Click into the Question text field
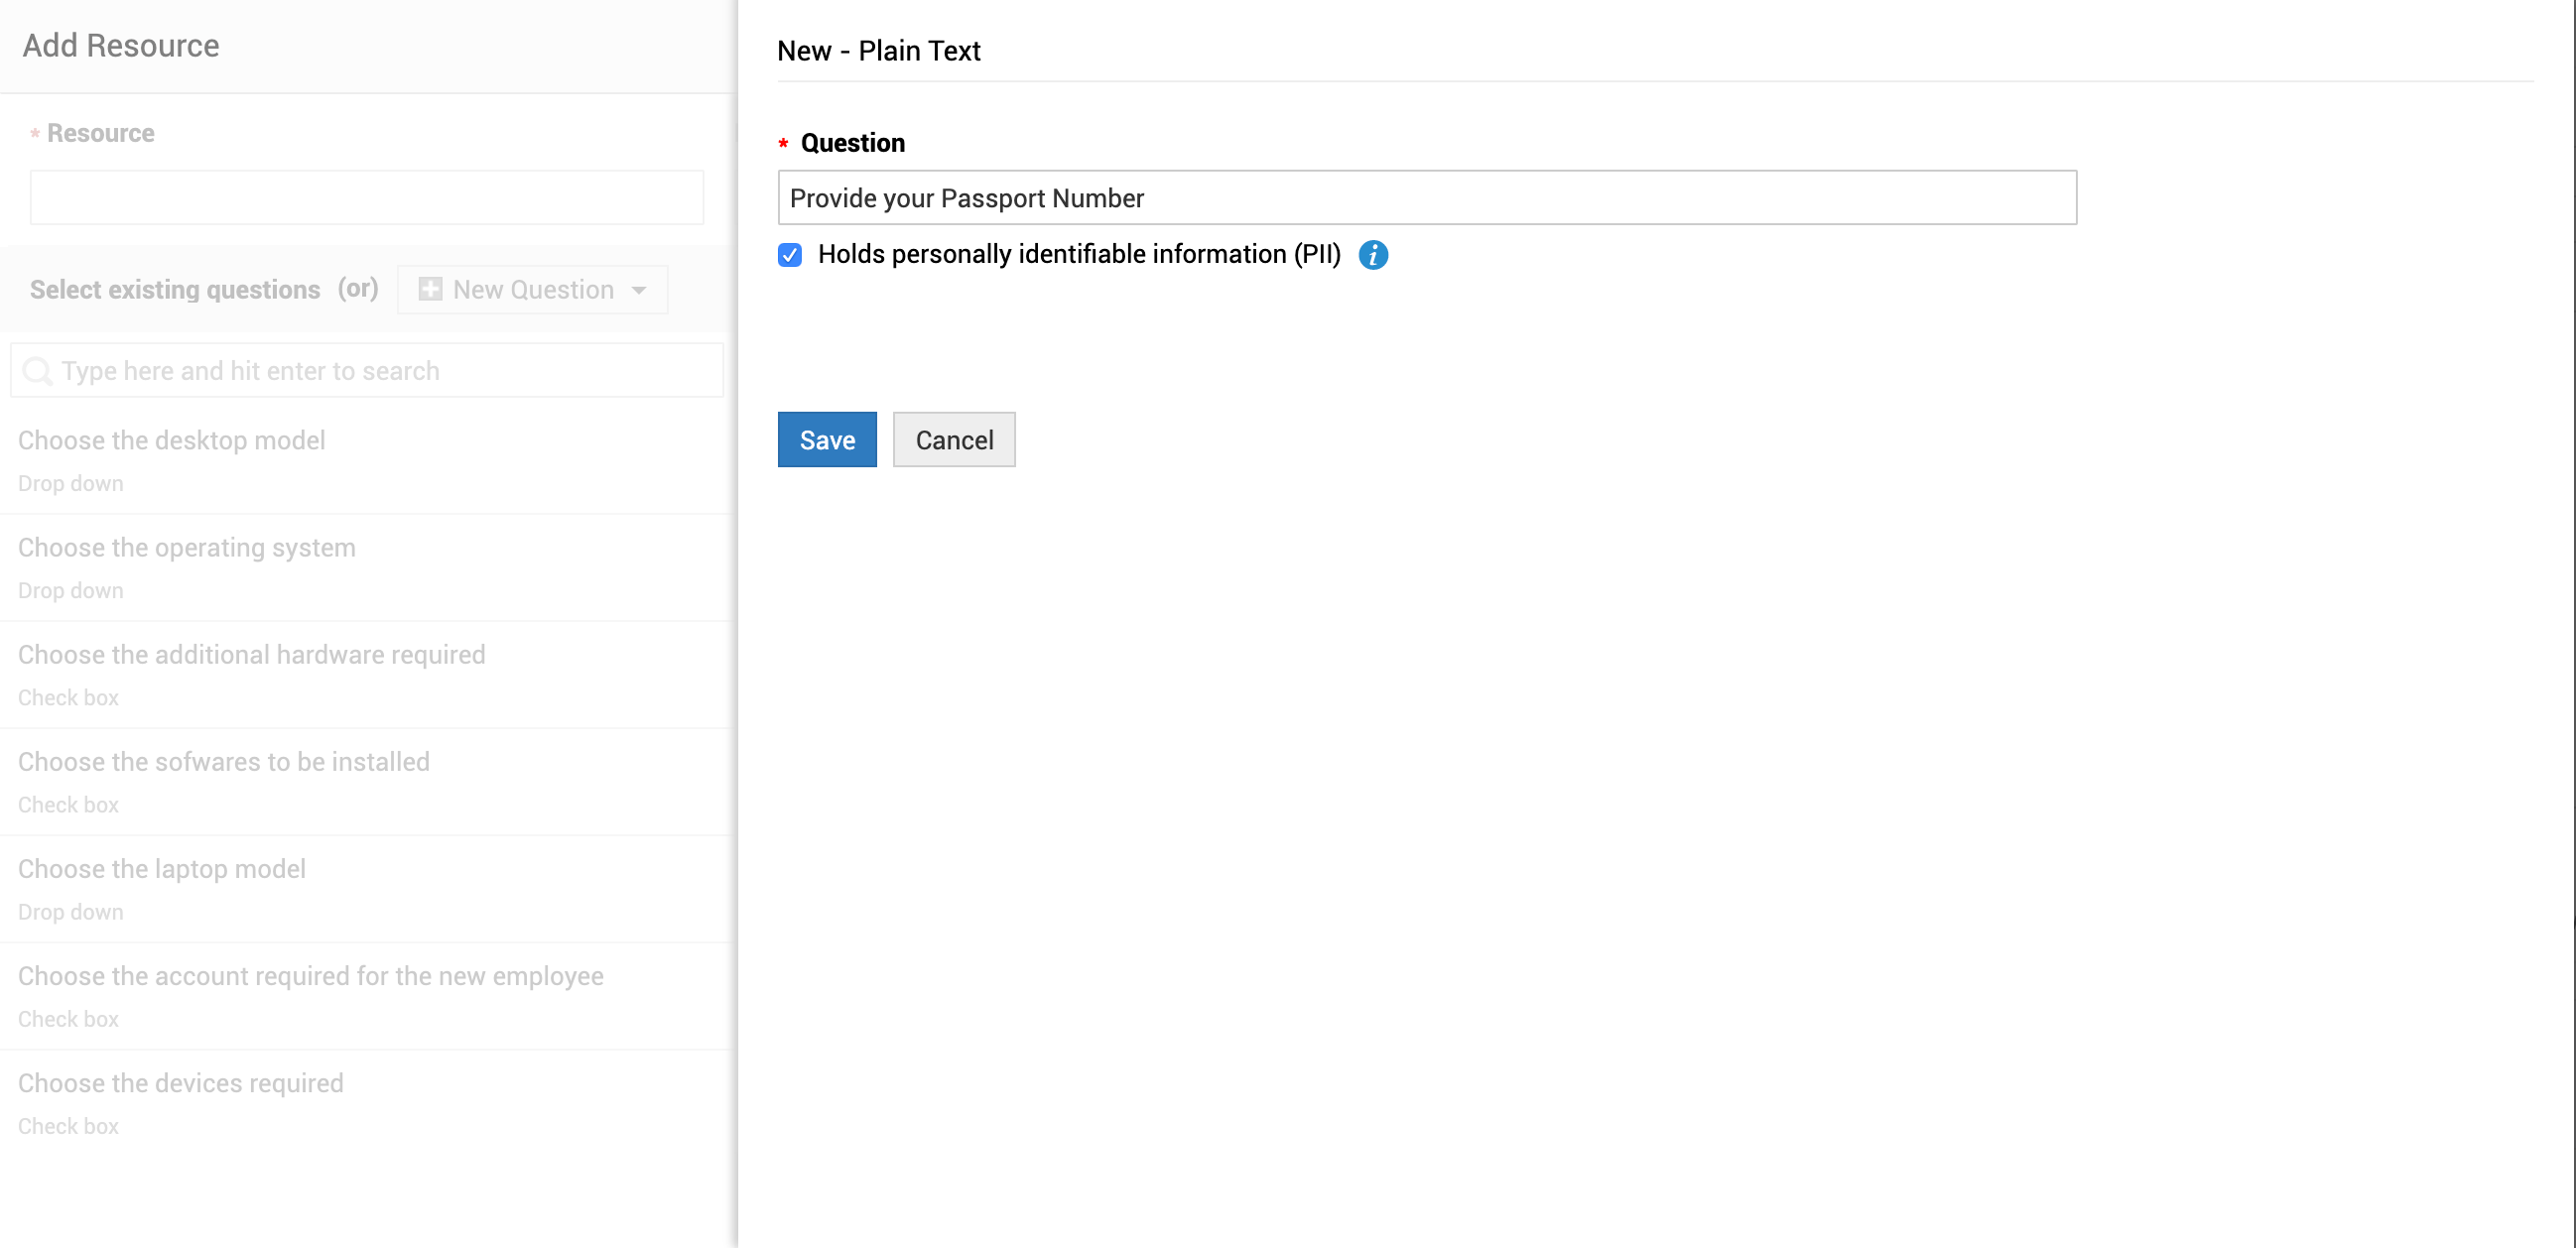The height and width of the screenshot is (1248, 2576). pyautogui.click(x=1426, y=198)
